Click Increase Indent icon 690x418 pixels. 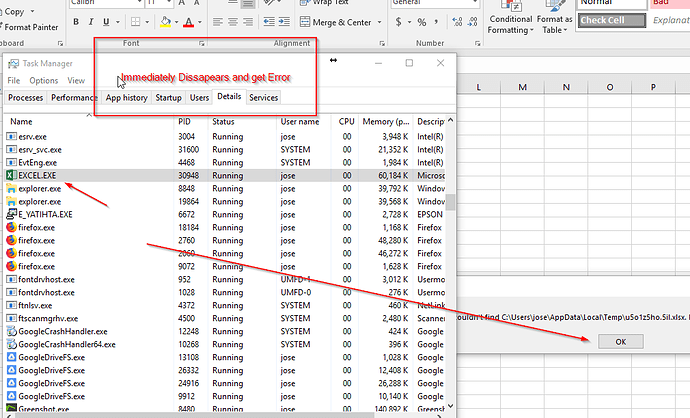coord(284,22)
